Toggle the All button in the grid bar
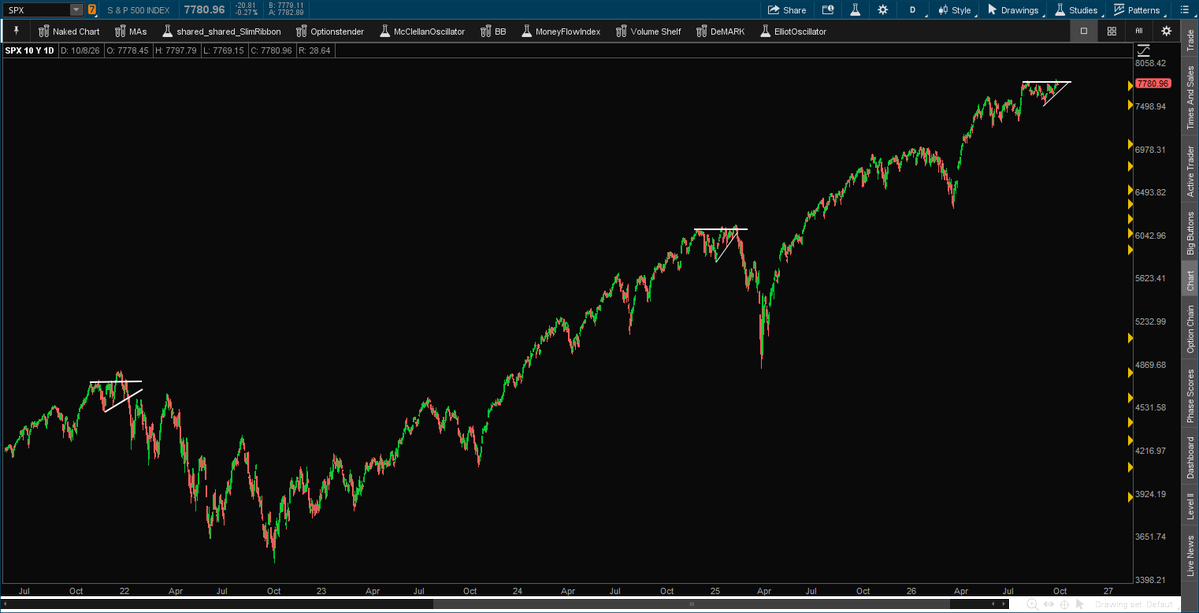The image size is (1199, 613). click(x=1139, y=31)
